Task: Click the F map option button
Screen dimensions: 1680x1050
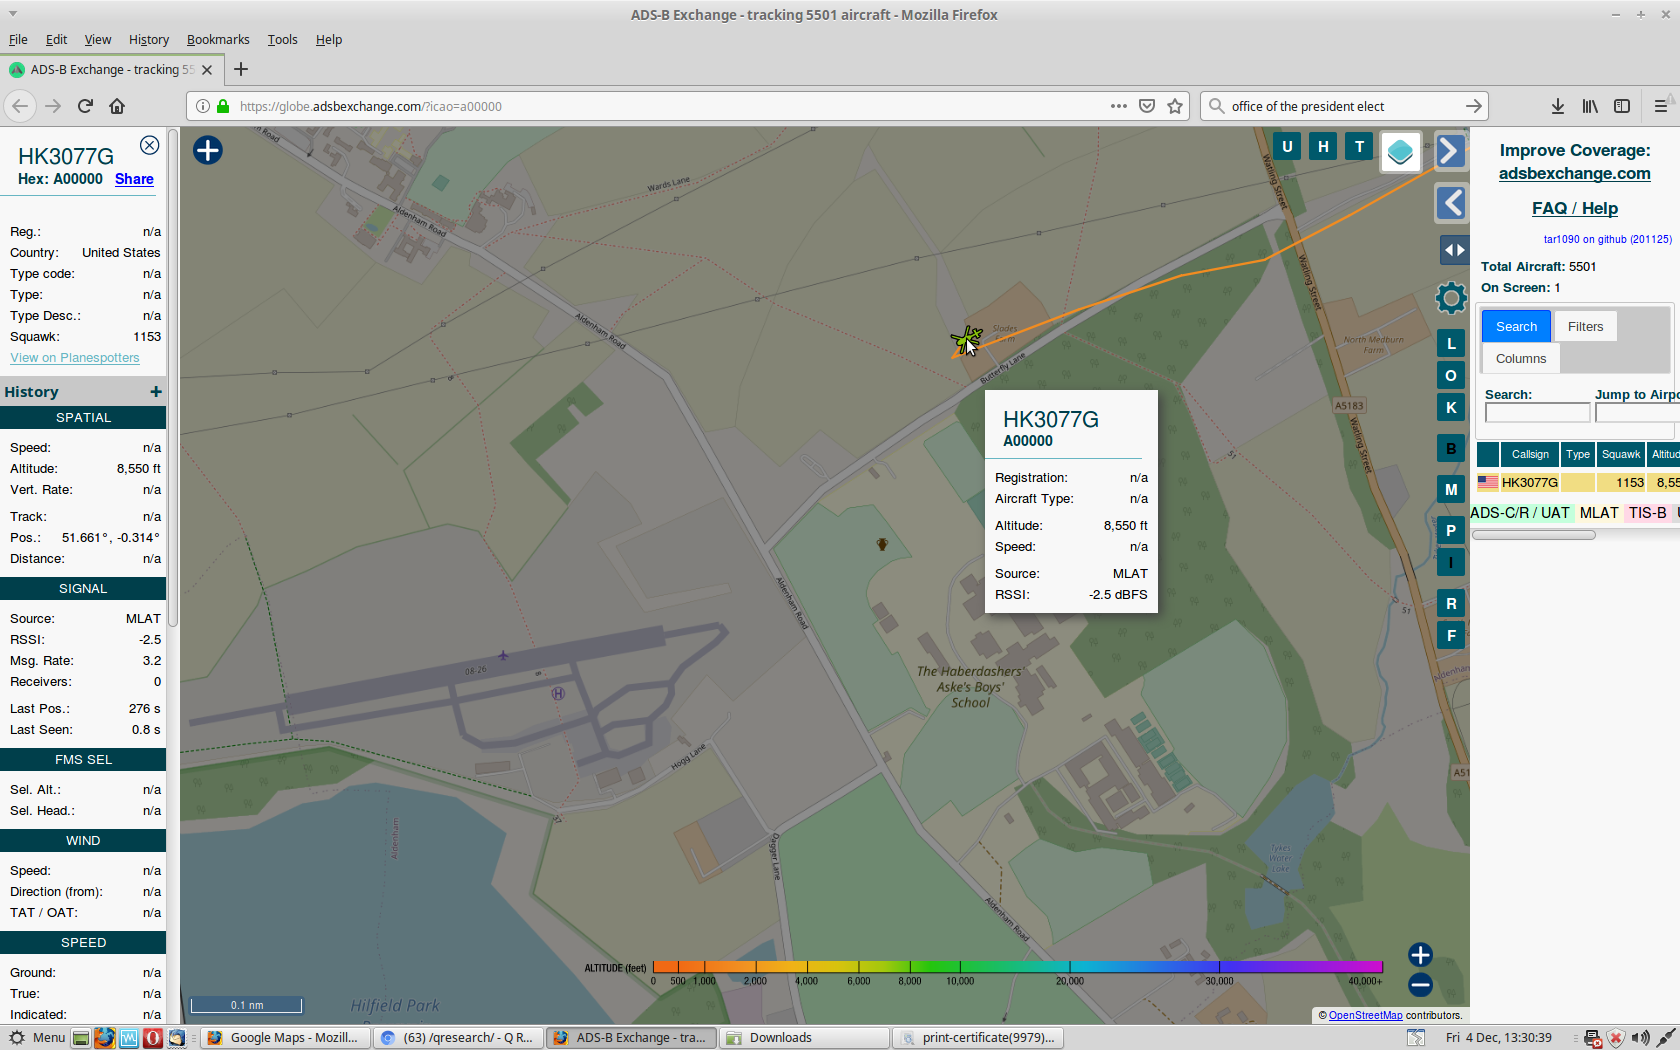Action: tap(1451, 636)
